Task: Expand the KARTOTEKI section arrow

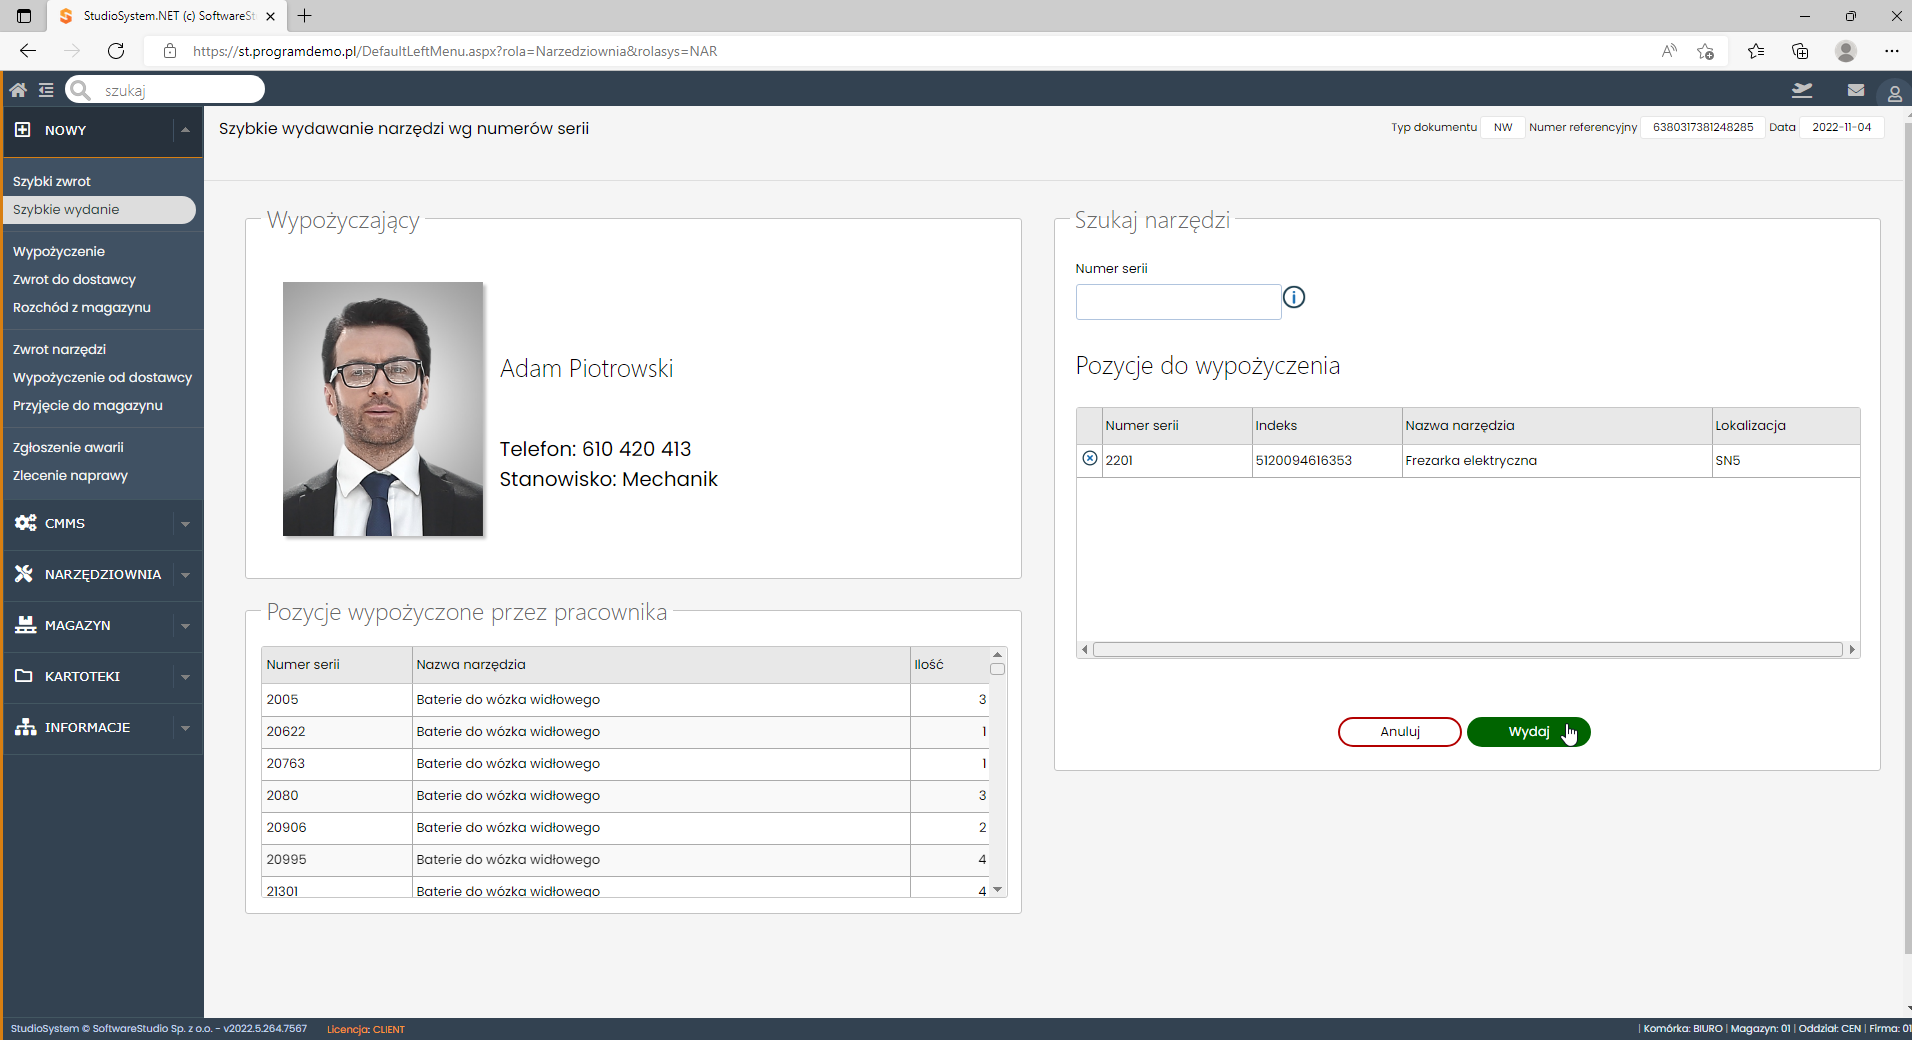Action: pos(185,677)
